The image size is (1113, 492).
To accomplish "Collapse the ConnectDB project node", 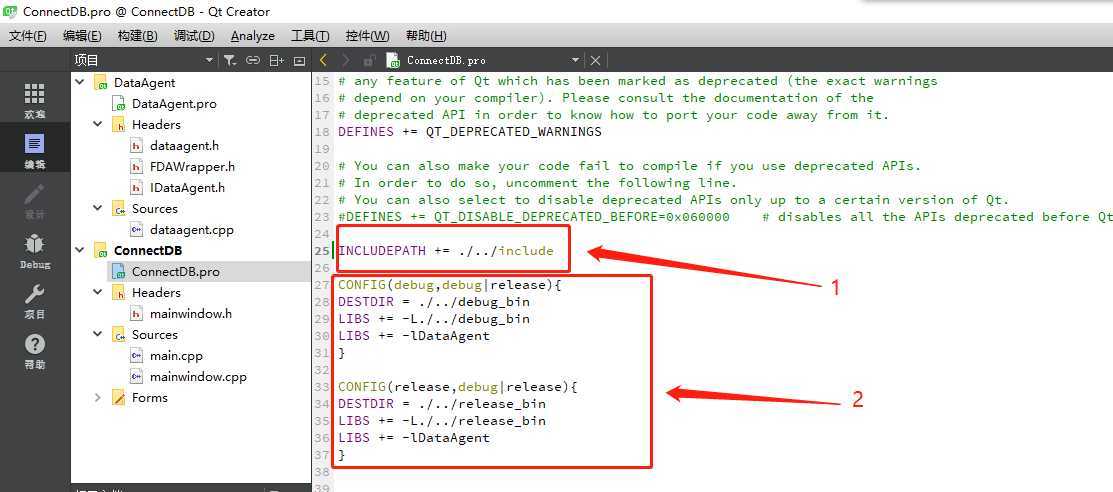I will click(80, 251).
